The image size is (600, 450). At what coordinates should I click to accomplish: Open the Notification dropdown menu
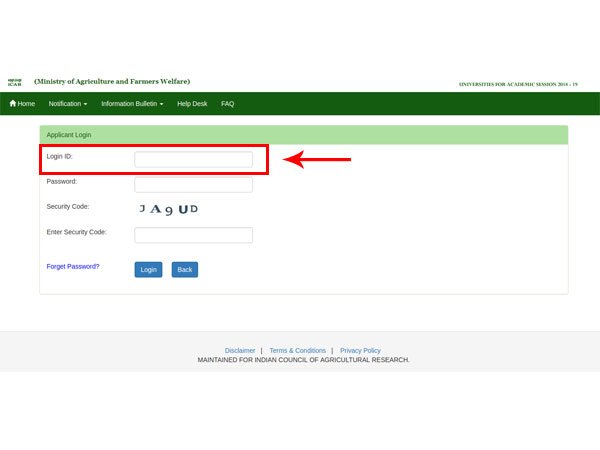tap(68, 104)
